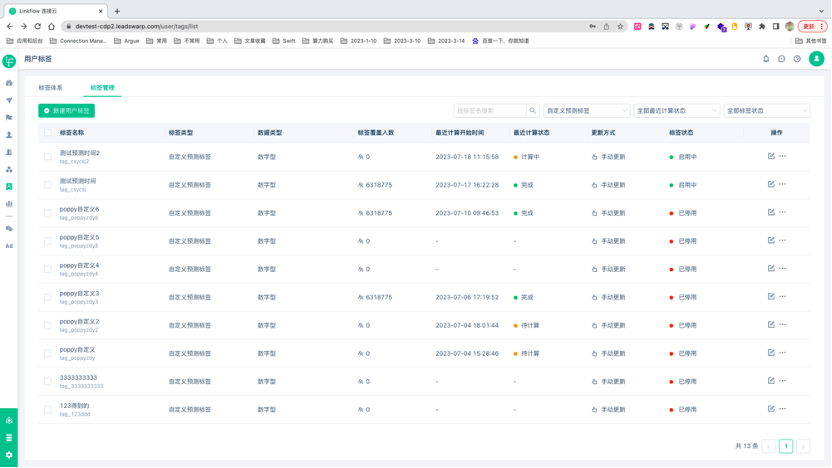
Task: Check the 测试预测时间2 row checkbox
Action: (48, 157)
